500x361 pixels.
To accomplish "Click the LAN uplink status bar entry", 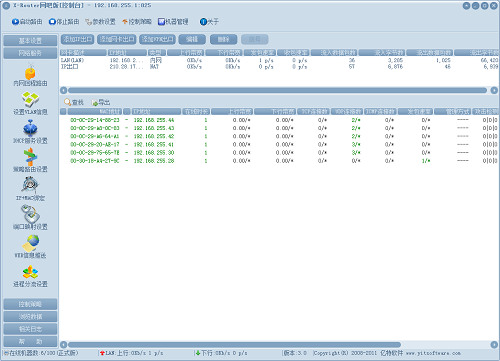I will coord(132,353).
